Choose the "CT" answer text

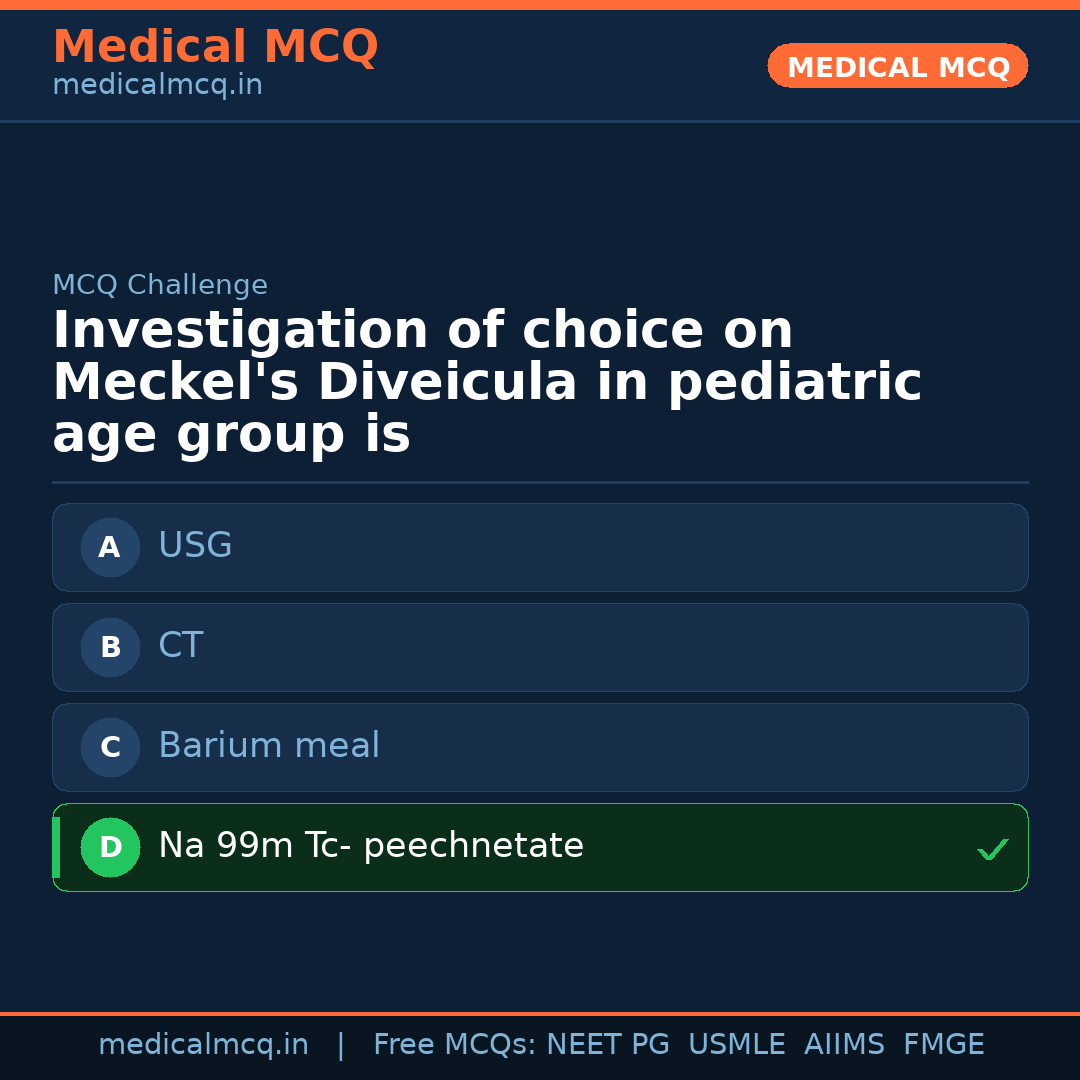click(x=180, y=646)
